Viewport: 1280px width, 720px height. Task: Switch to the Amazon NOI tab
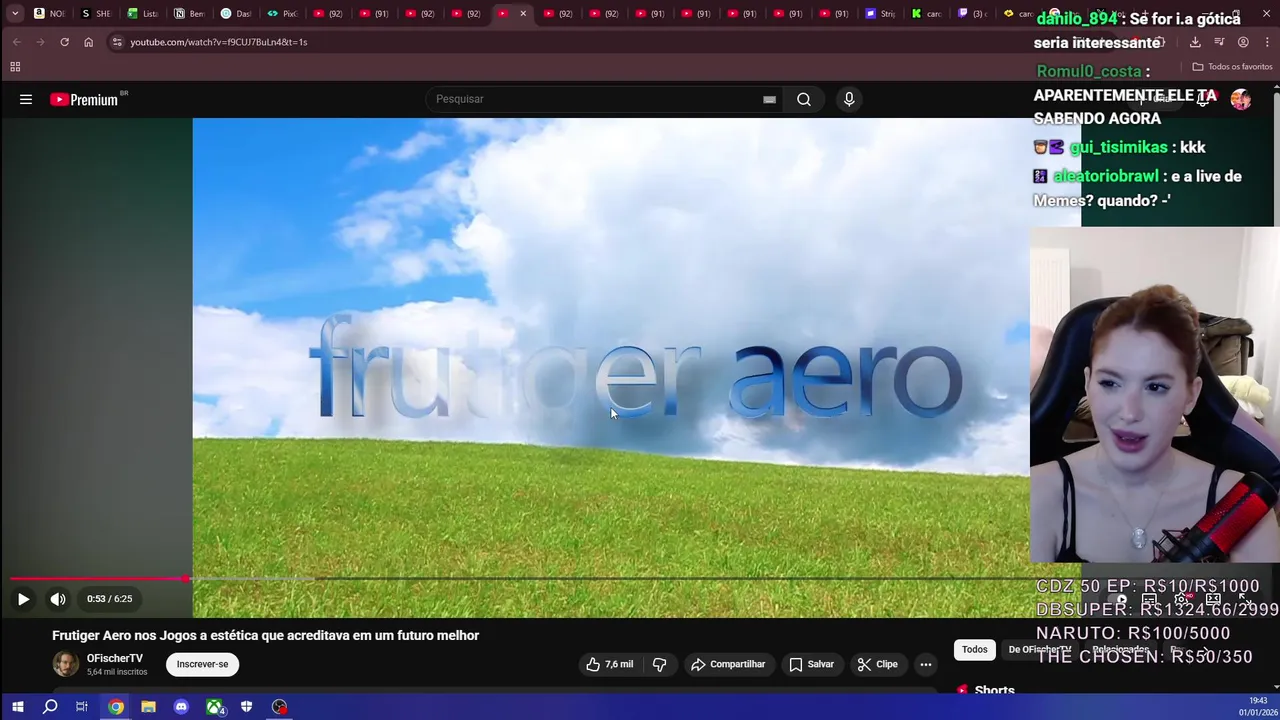point(49,13)
